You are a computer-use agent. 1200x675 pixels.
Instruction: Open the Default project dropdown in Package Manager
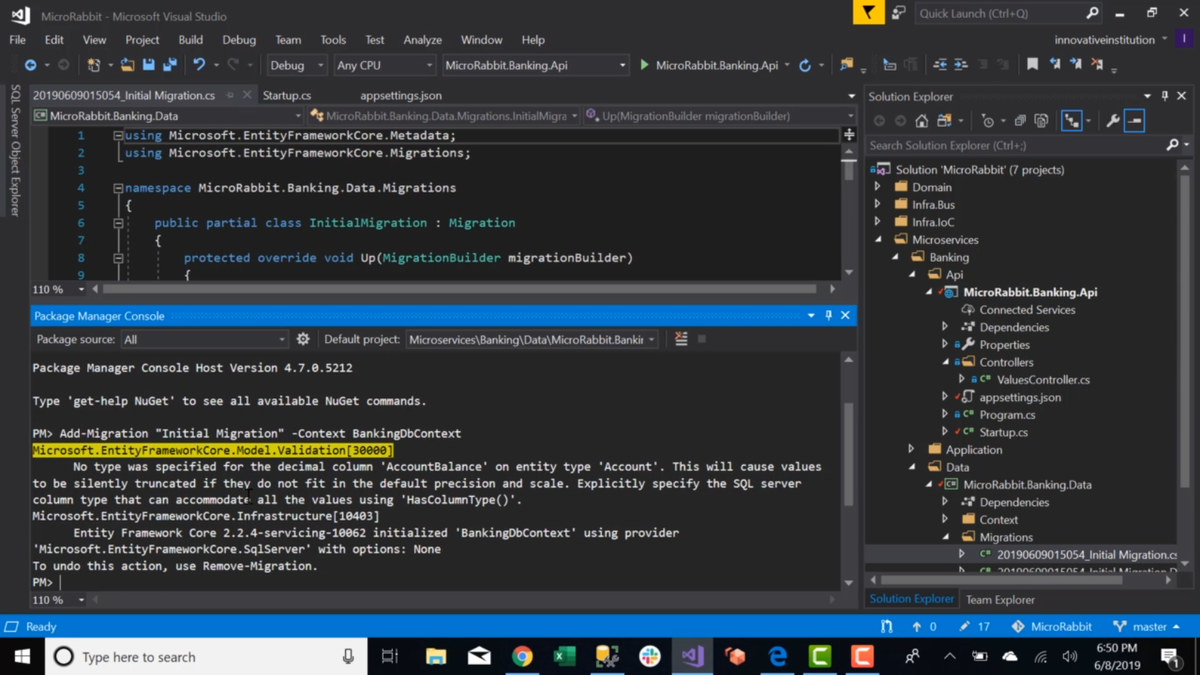(531, 339)
